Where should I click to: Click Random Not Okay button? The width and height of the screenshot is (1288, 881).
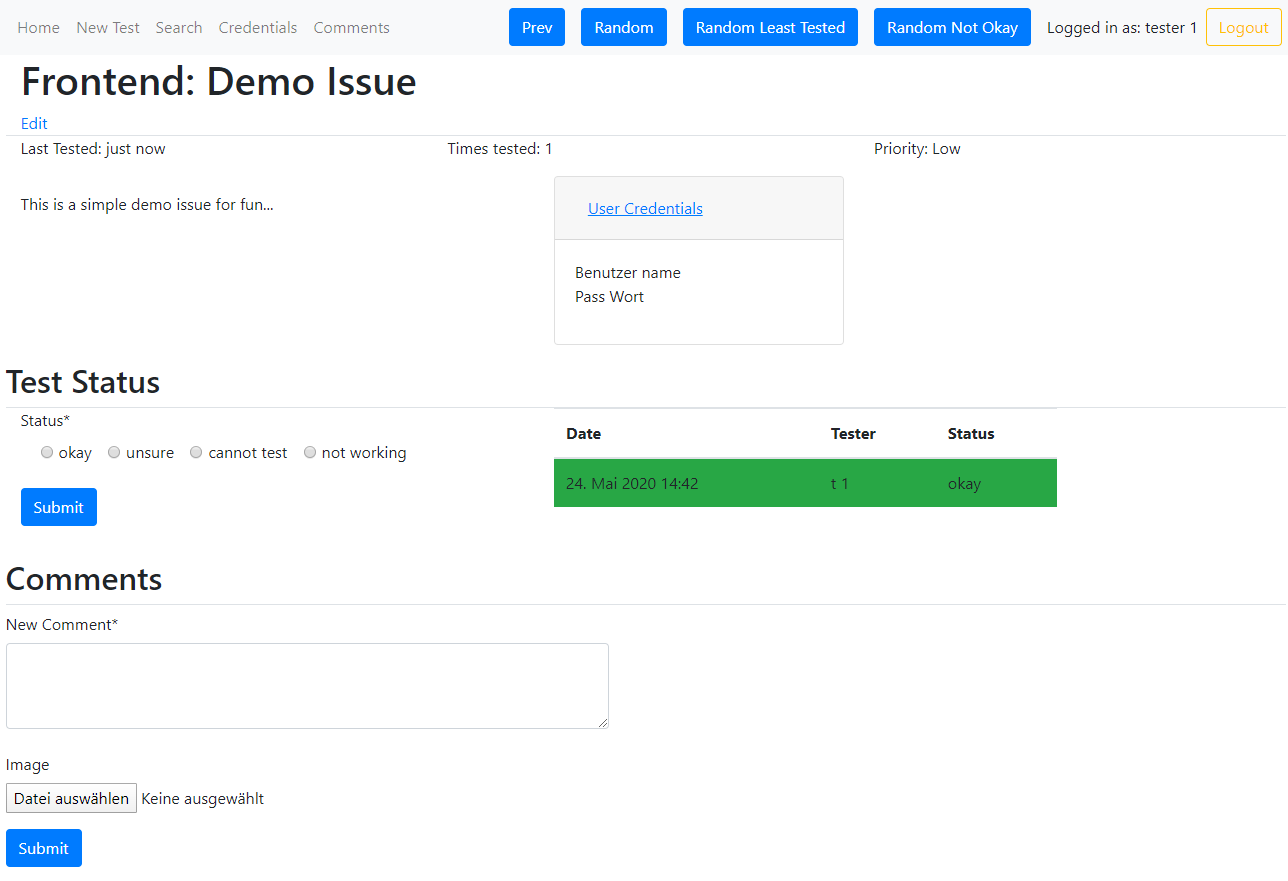click(x=952, y=28)
